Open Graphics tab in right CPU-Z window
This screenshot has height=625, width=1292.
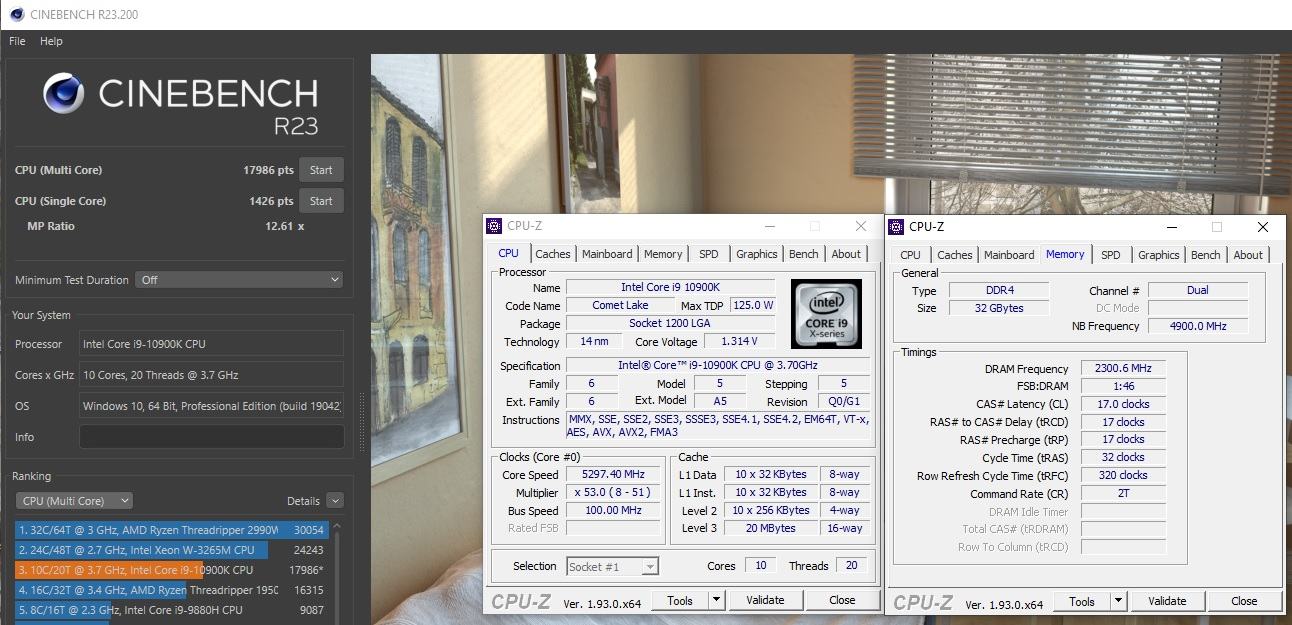(1159, 255)
